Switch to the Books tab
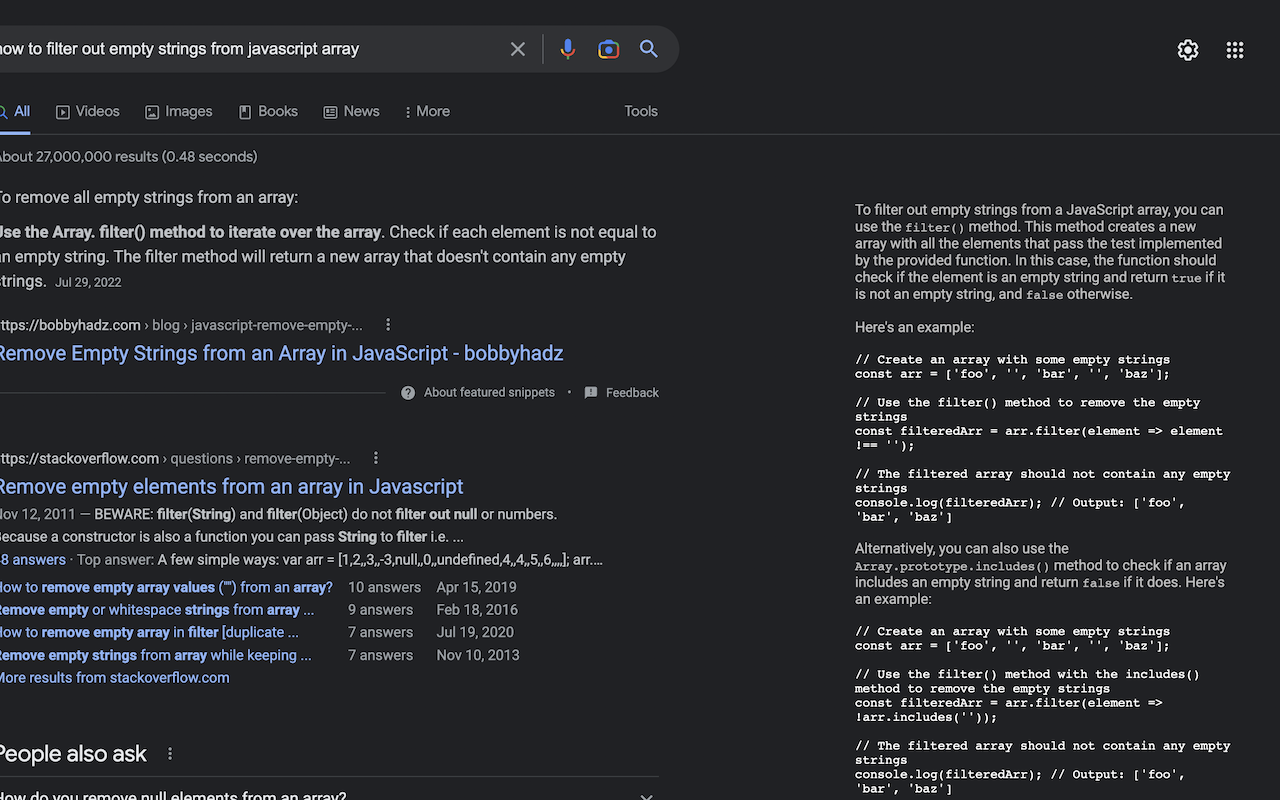This screenshot has width=1280, height=800. (268, 112)
